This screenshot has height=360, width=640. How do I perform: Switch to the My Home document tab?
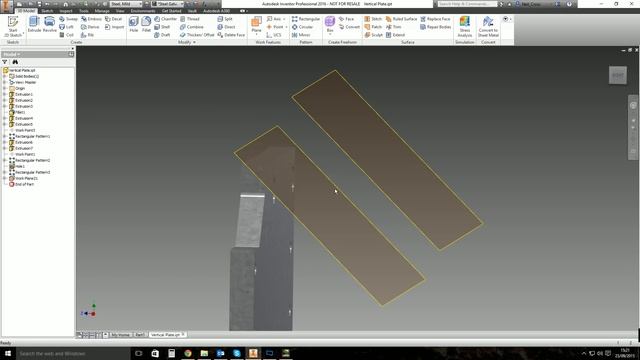(x=120, y=335)
